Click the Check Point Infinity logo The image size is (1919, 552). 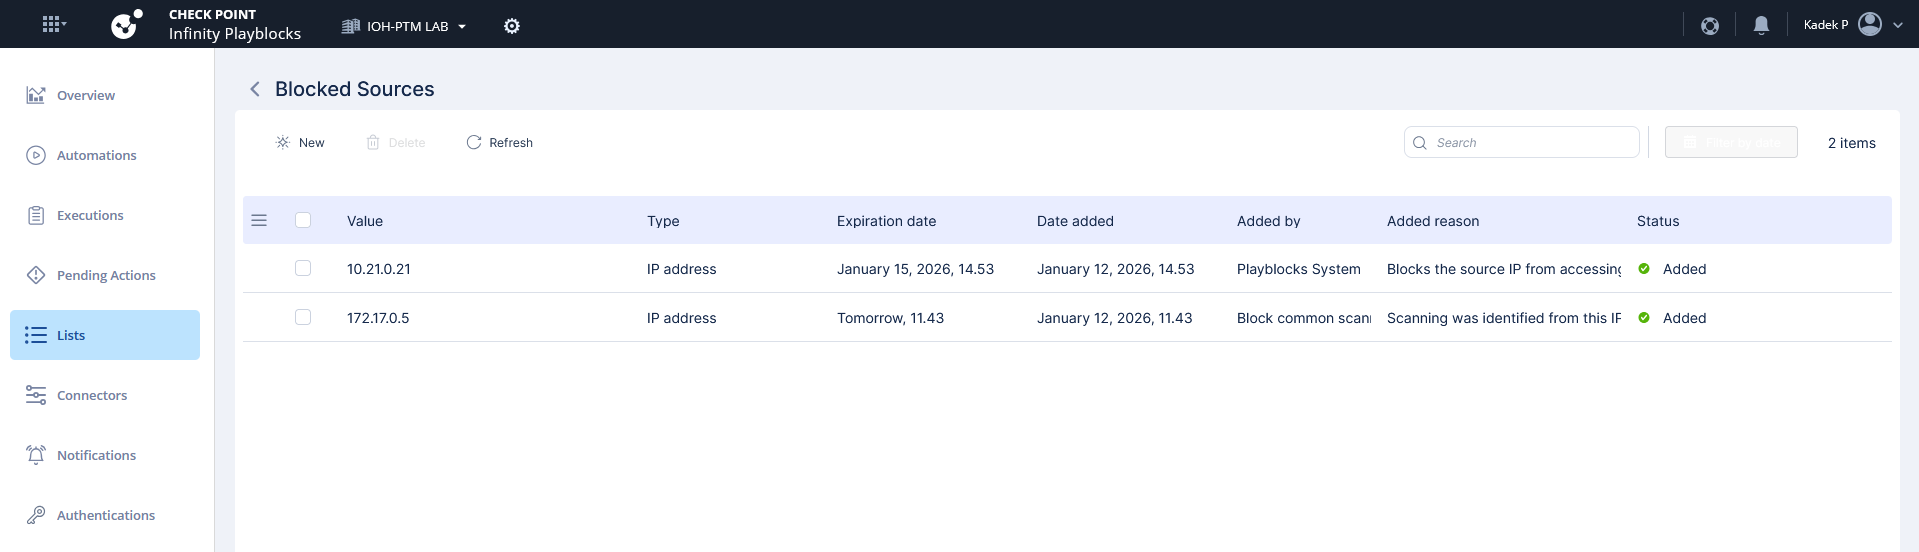point(126,25)
